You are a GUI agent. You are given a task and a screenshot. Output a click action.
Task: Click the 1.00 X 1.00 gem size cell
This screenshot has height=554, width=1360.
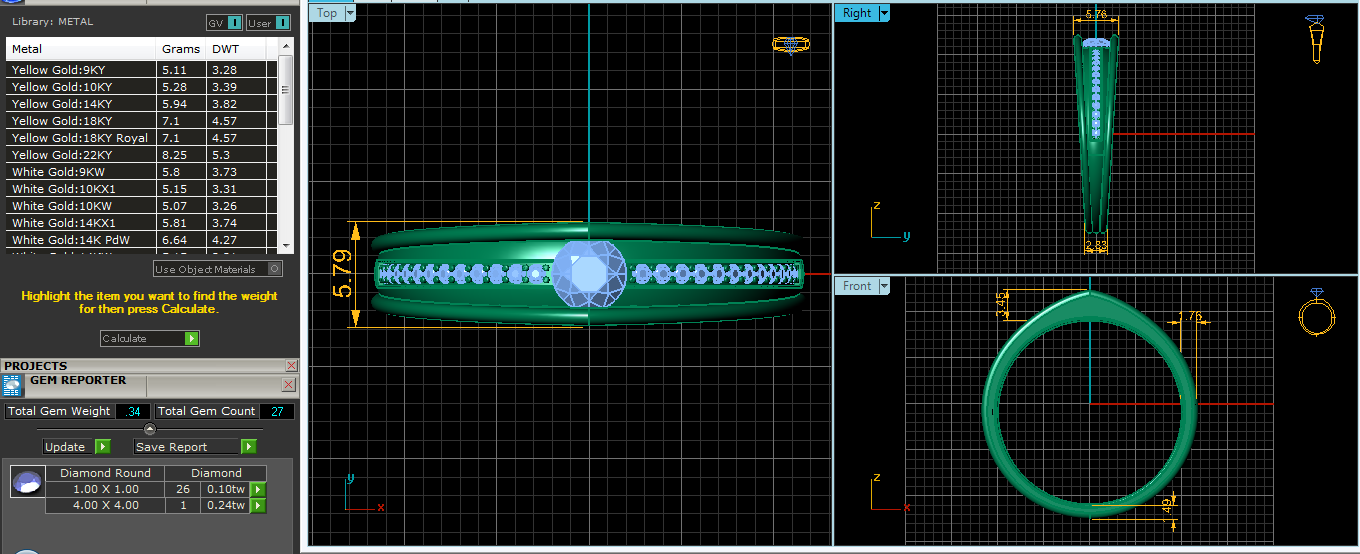click(x=105, y=489)
